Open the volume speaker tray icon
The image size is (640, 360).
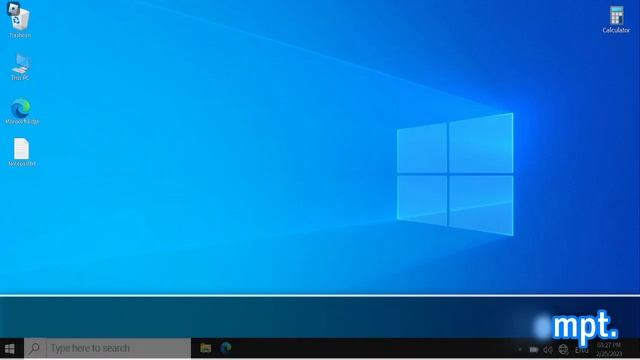(x=548, y=349)
